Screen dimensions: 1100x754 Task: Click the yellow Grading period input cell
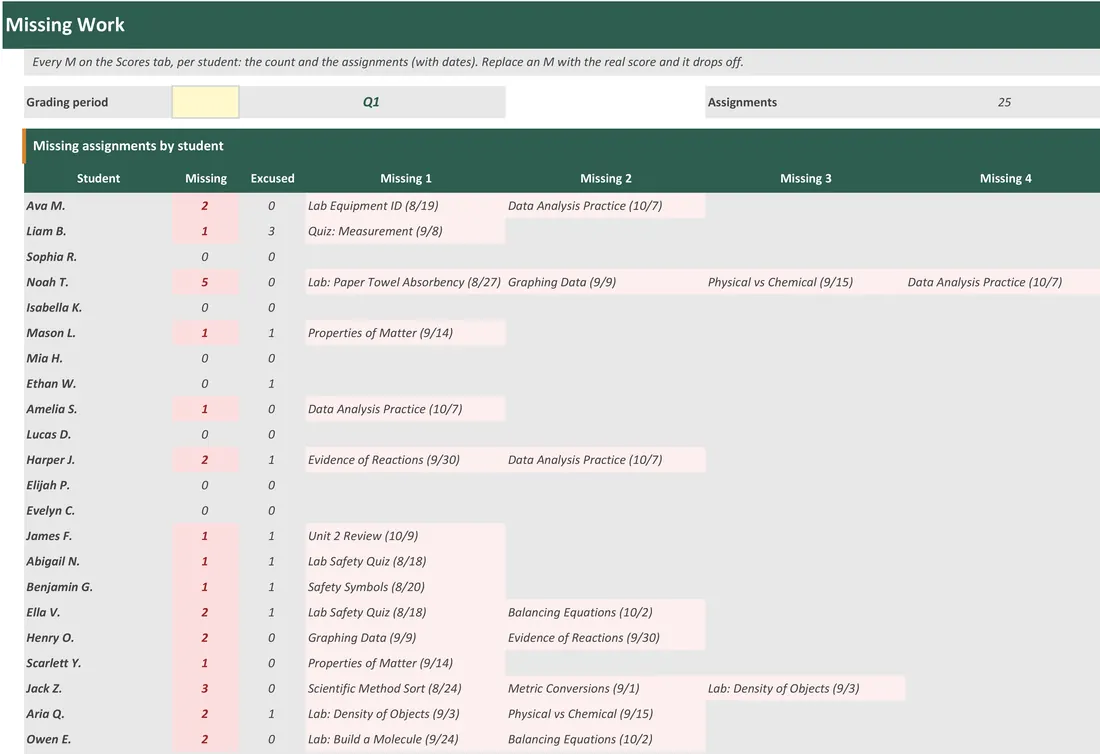205,102
